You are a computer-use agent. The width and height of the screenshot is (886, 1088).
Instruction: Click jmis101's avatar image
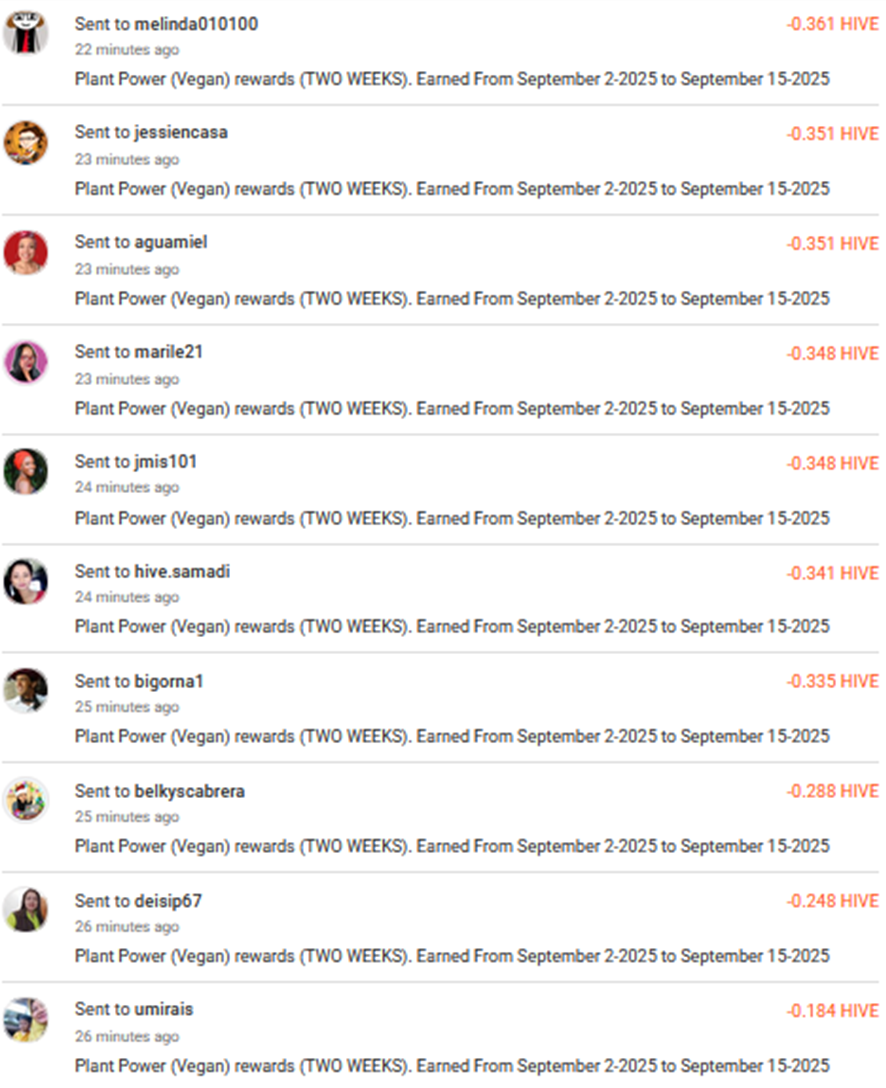[26, 471]
